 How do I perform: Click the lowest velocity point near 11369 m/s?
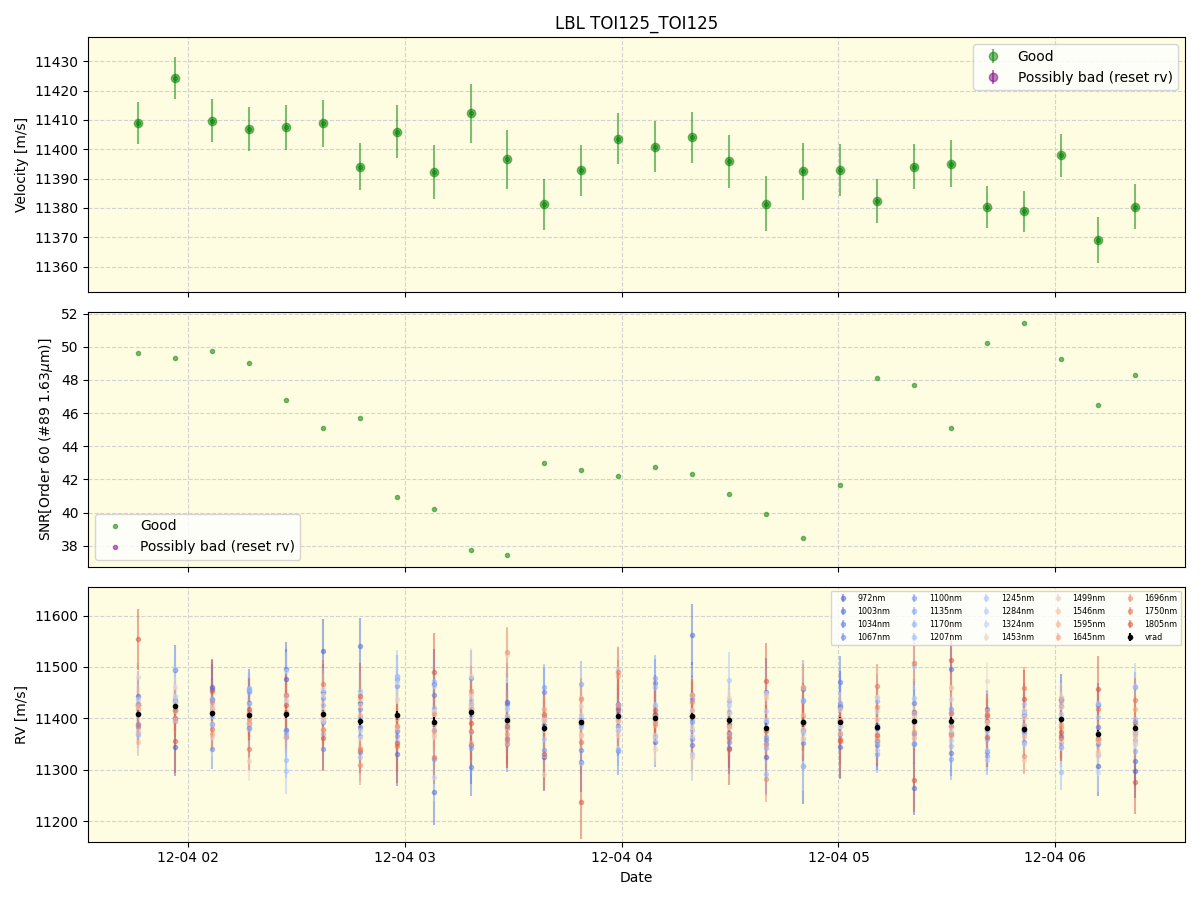coord(1098,240)
